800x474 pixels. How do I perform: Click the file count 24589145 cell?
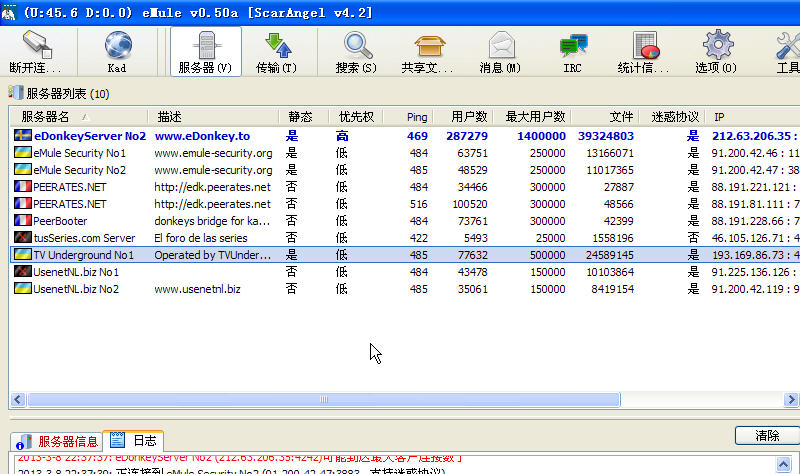(x=610, y=255)
